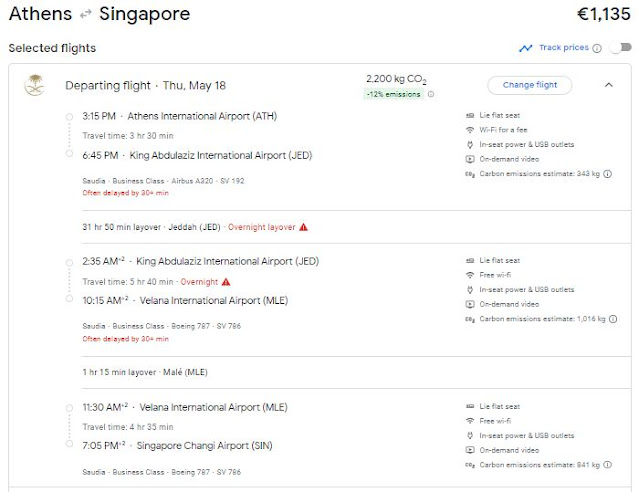639x492 pixels.
Task: Click the Change flight button
Action: tap(529, 85)
